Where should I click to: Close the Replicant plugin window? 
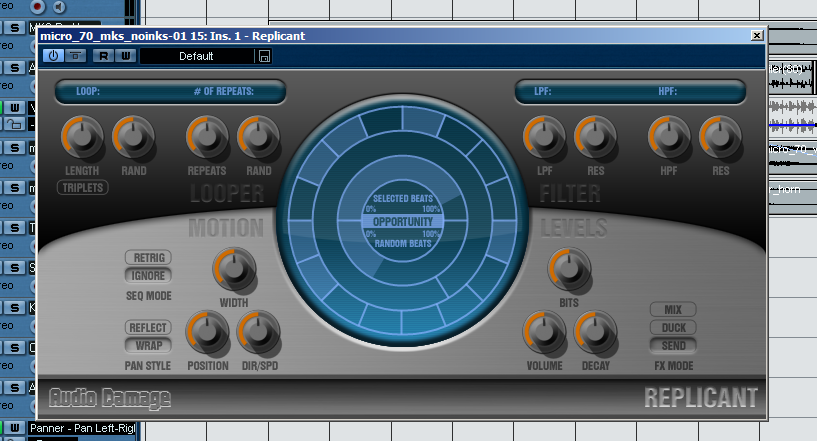coord(757,35)
